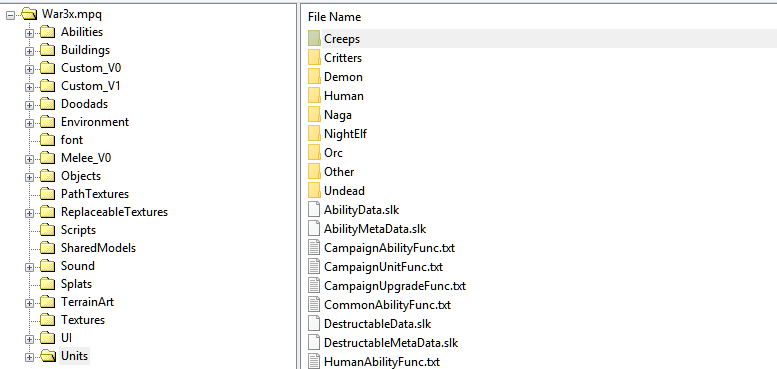
Task: Click the Abilities folder icon in tree
Action: click(48, 32)
